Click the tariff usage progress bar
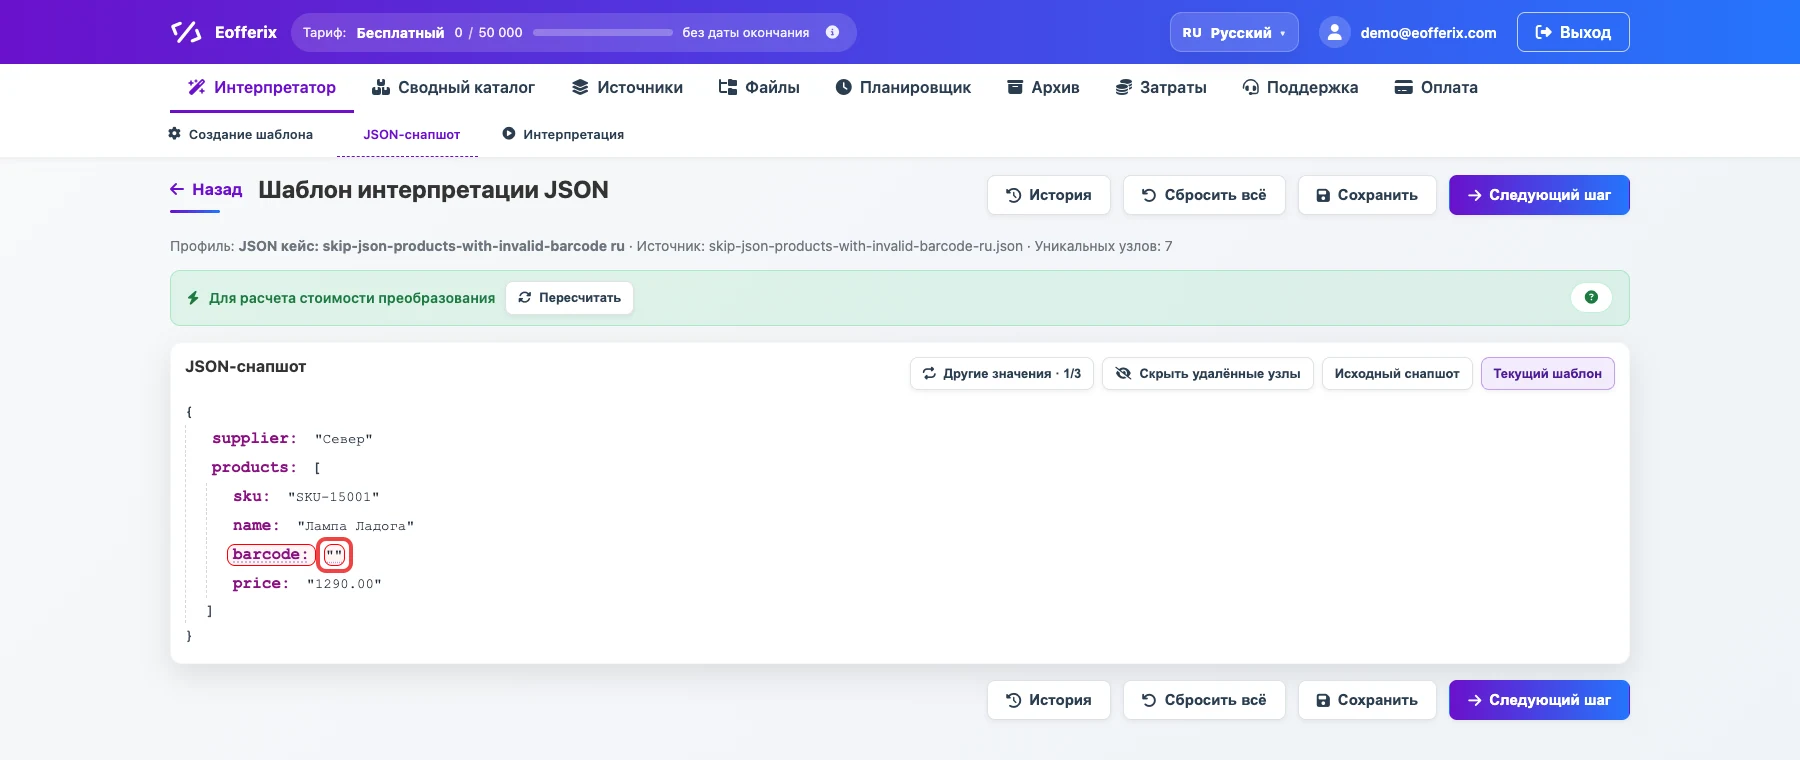Screen dimensions: 1800x760 (x=603, y=32)
